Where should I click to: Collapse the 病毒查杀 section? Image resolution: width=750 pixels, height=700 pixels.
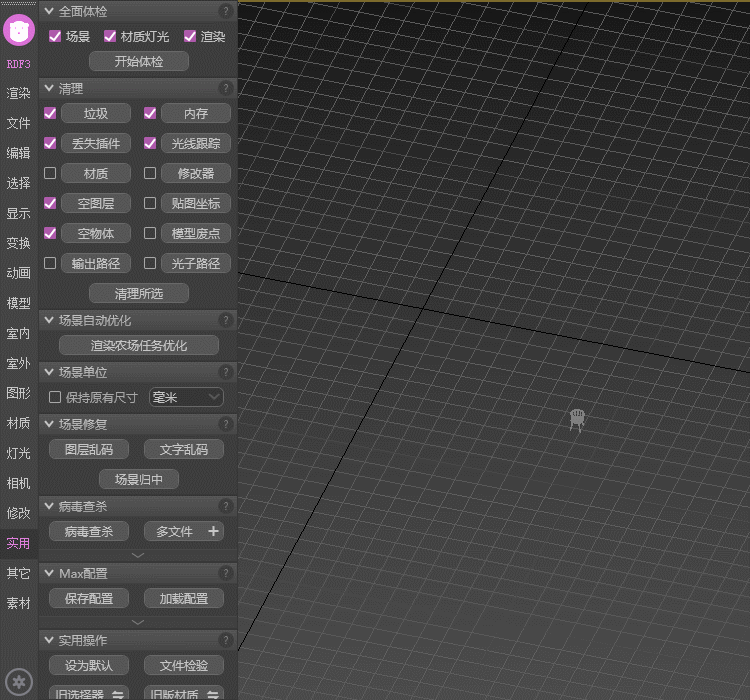tap(49, 506)
